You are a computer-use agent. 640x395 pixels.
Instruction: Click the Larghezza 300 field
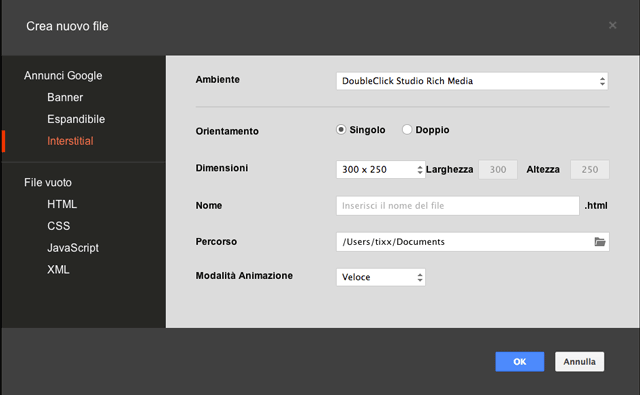click(498, 169)
